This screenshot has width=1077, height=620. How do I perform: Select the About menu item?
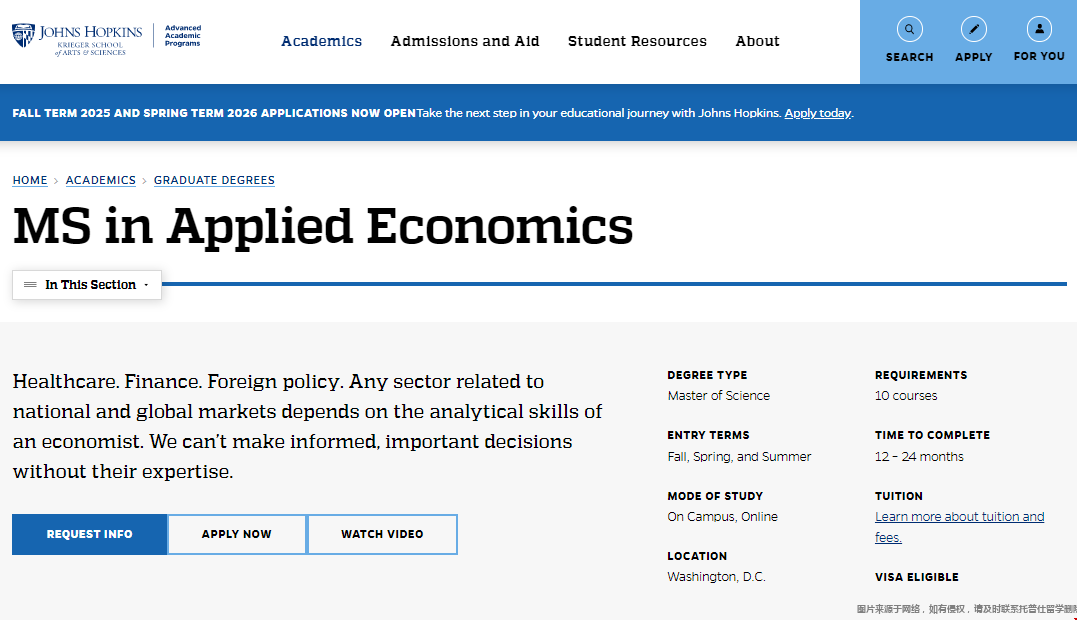click(x=757, y=41)
